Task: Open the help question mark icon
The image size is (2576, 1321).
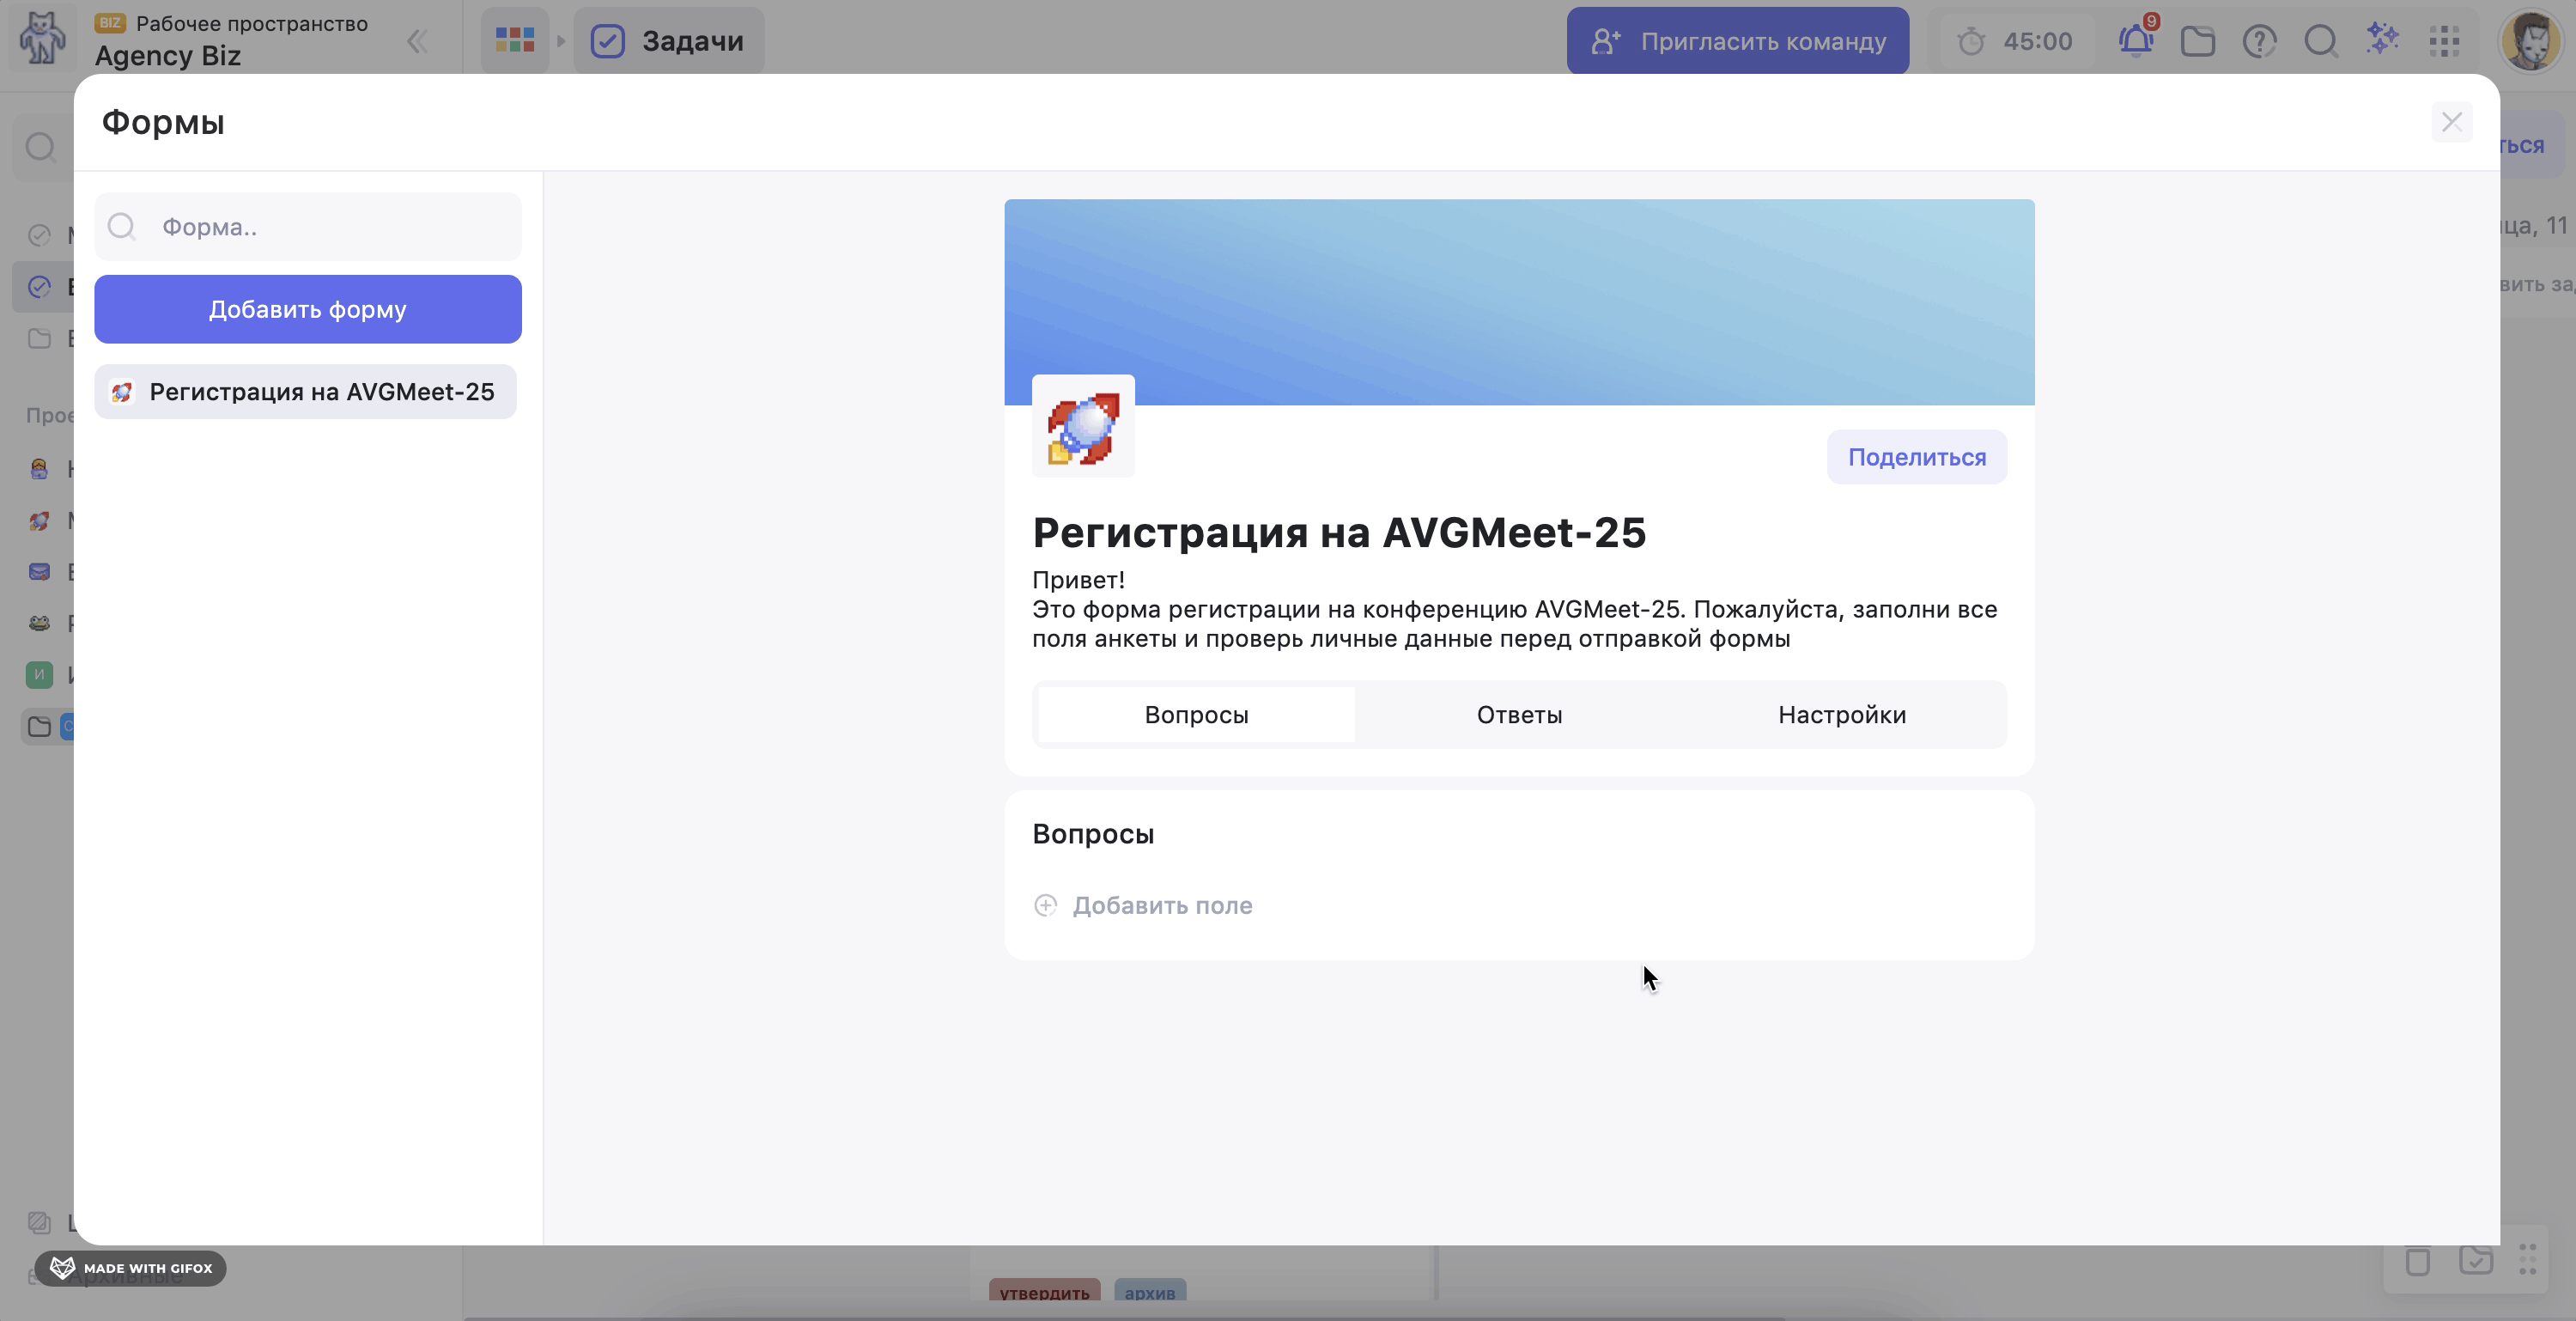Action: point(2259,41)
